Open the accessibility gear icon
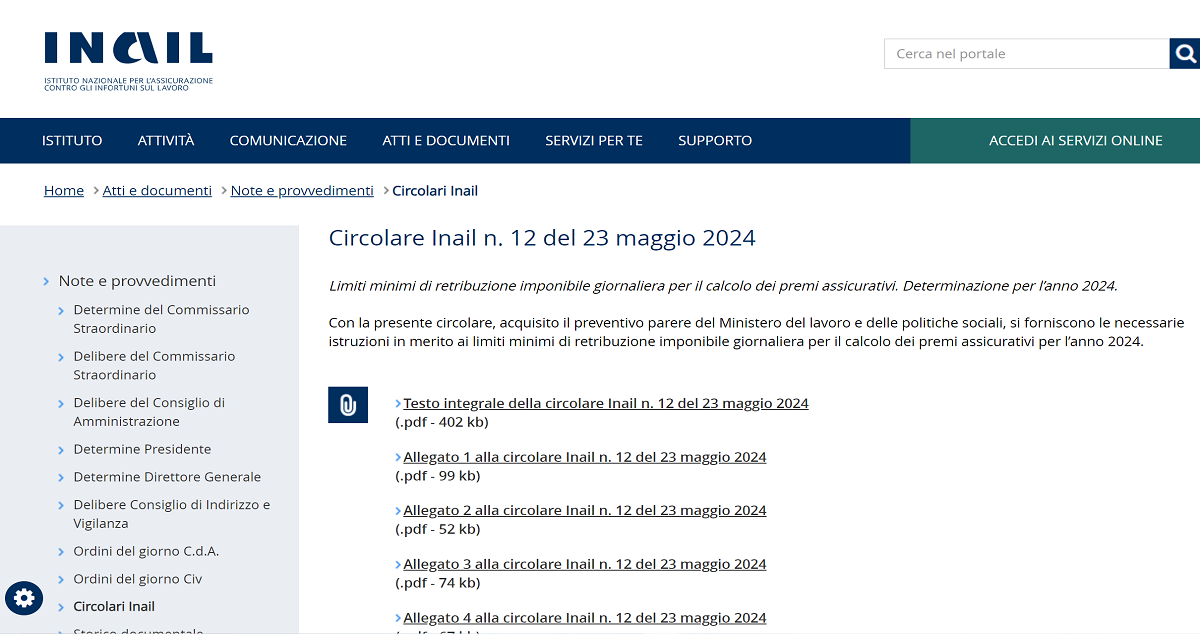Image resolution: width=1200 pixels, height=634 pixels. 24,598
